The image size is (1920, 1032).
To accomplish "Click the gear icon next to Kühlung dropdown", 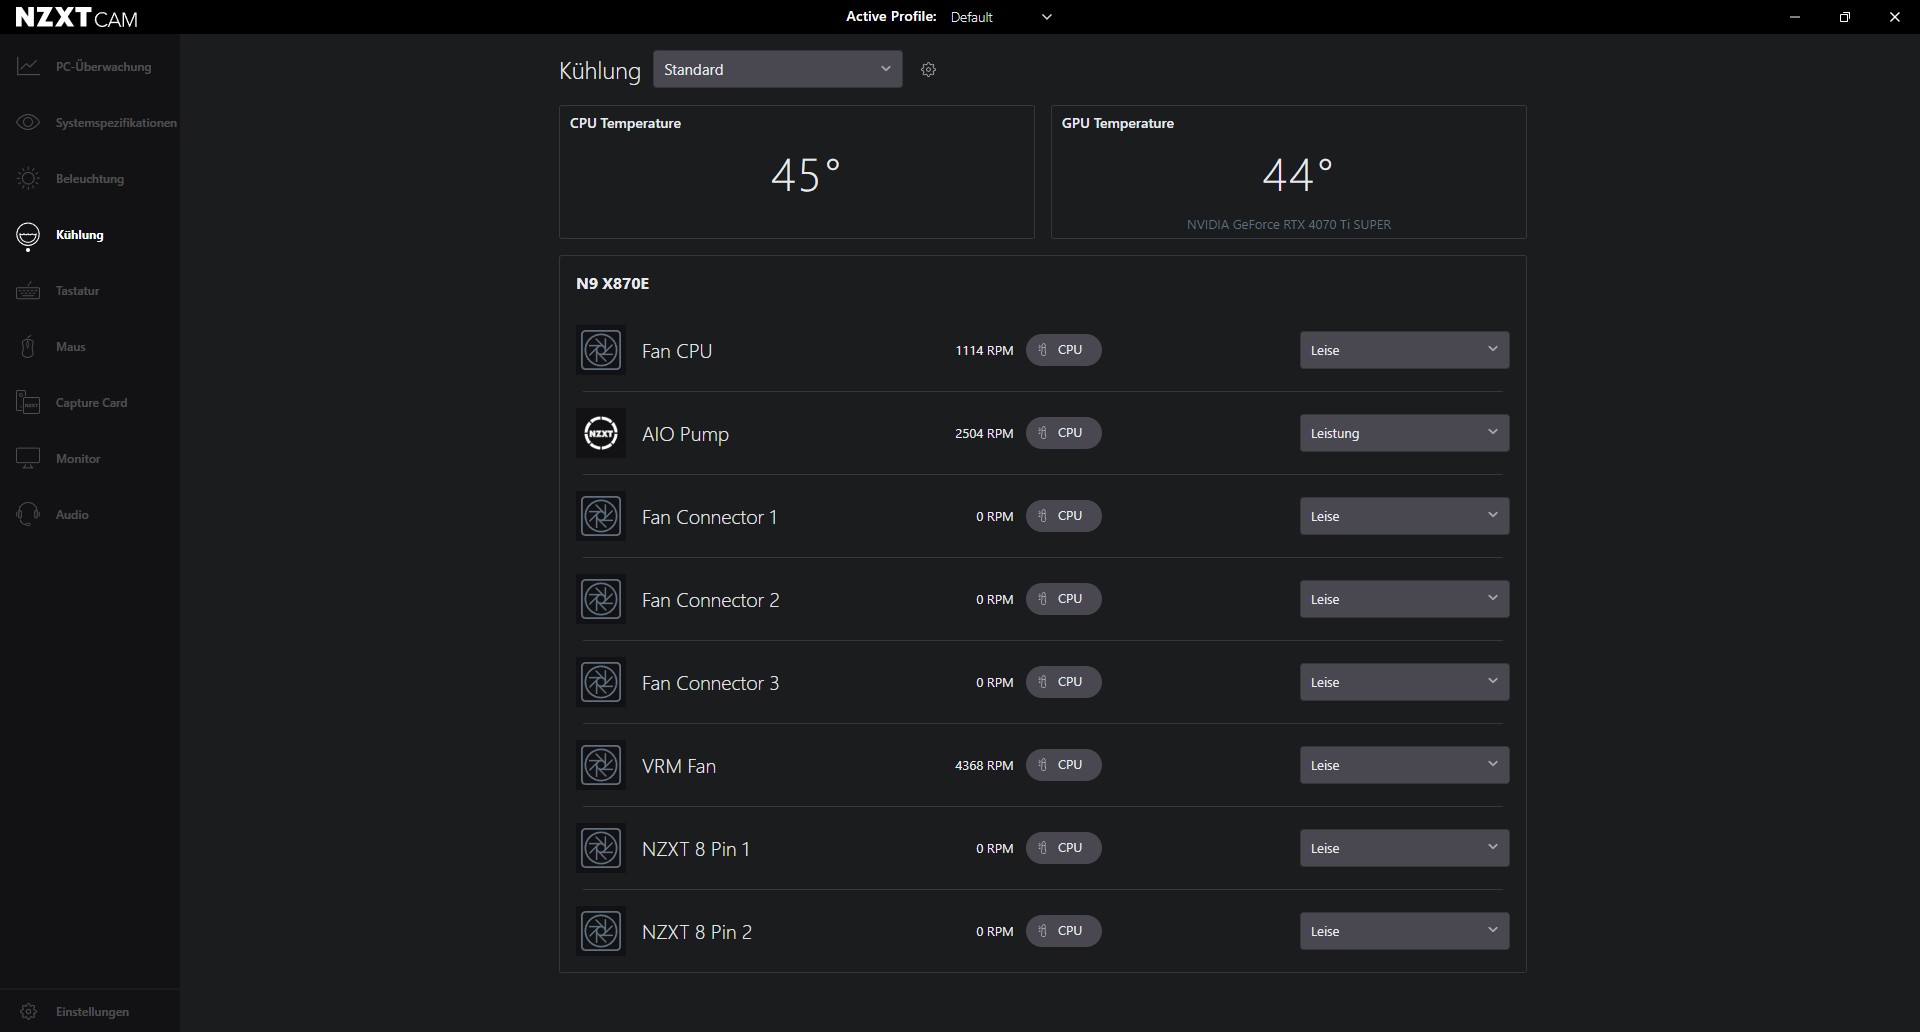I will tap(928, 70).
